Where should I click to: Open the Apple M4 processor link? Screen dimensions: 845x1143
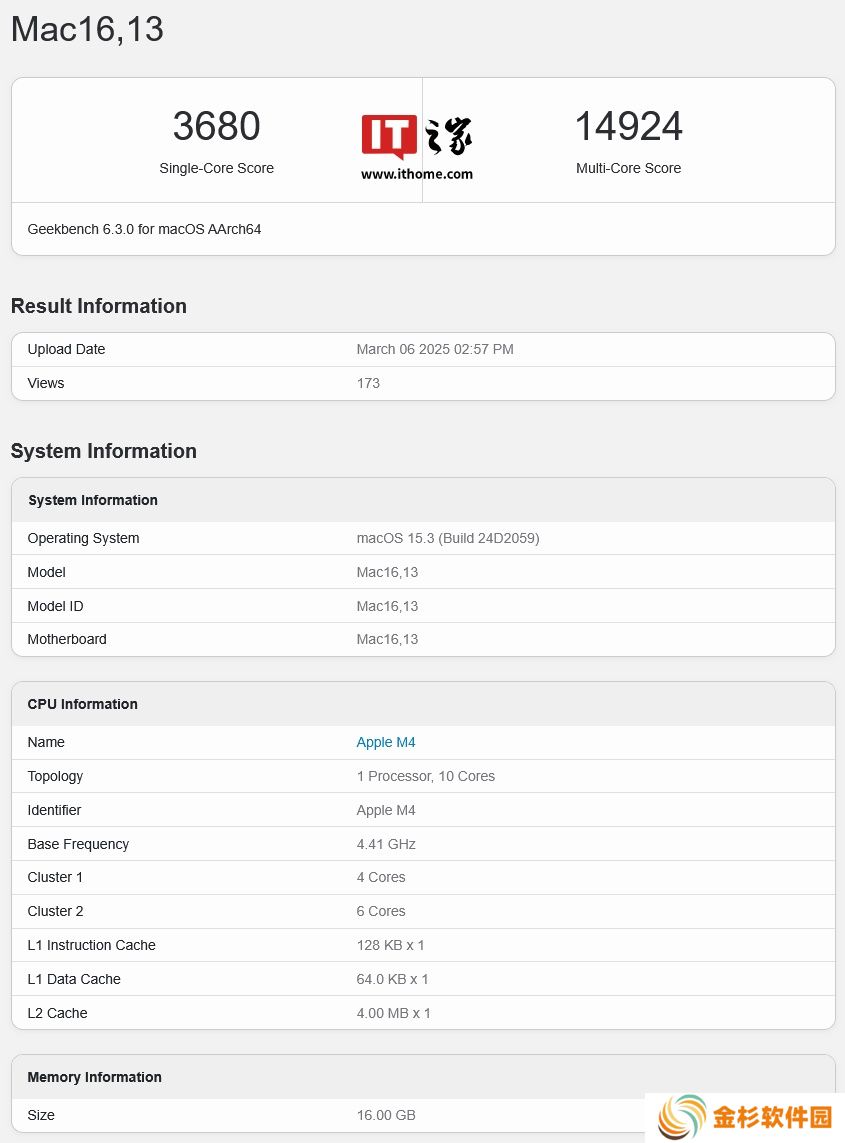[386, 742]
